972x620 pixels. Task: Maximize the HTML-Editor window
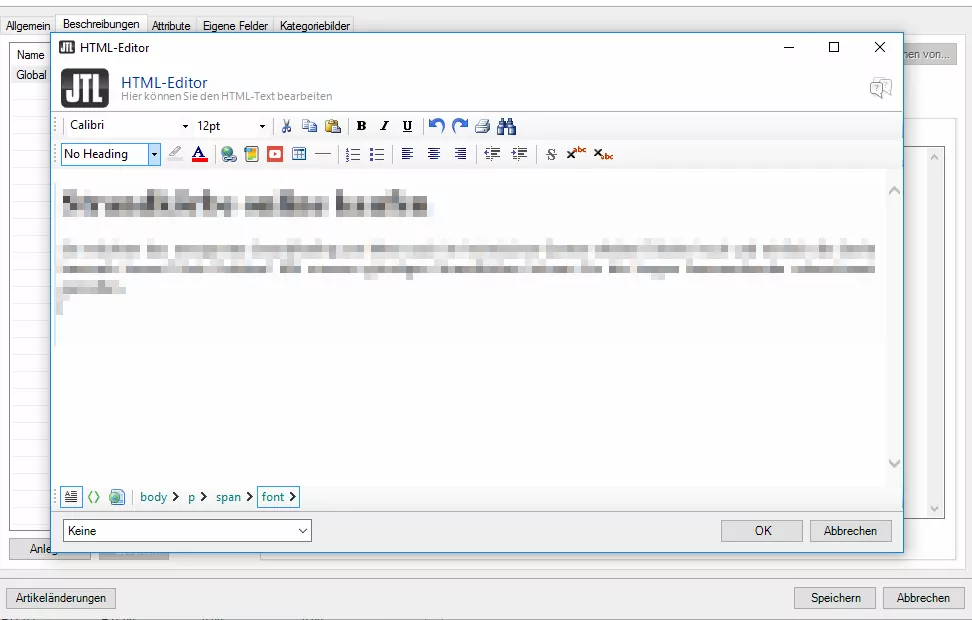pyautogui.click(x=834, y=47)
